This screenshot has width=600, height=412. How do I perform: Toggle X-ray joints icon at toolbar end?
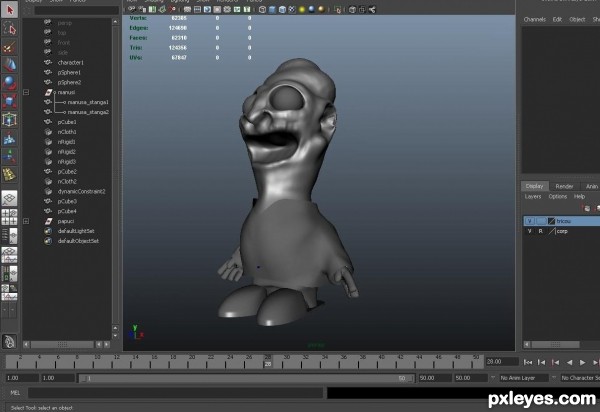tap(372, 9)
